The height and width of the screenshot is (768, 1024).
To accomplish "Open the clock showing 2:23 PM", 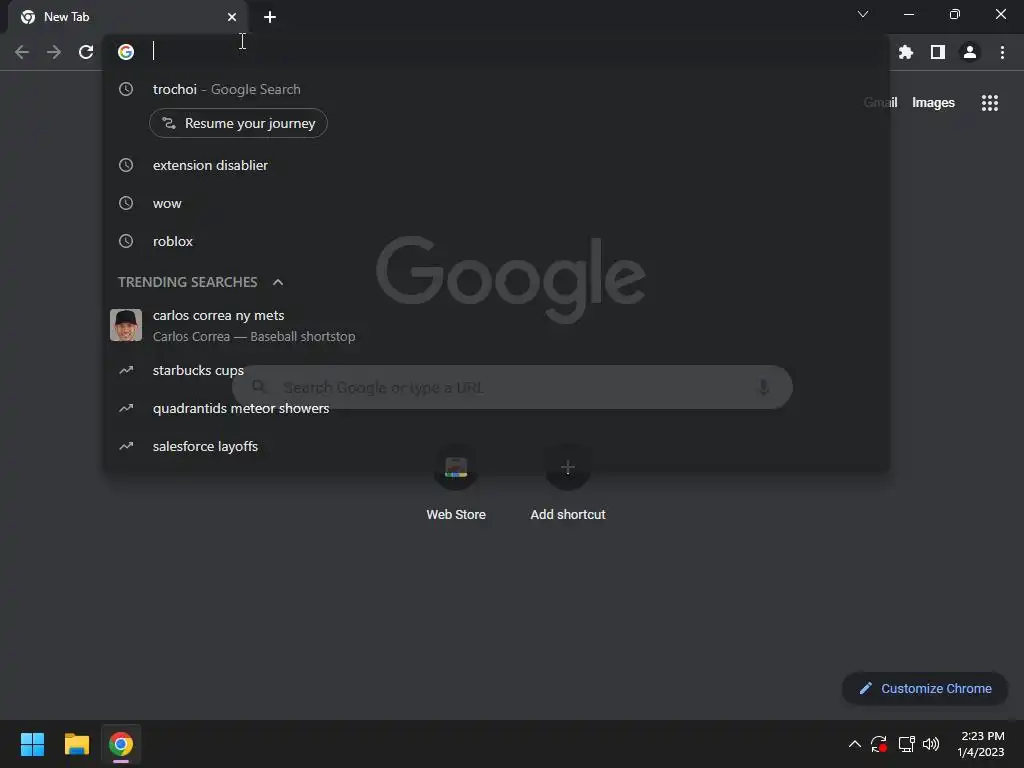I will point(981,744).
